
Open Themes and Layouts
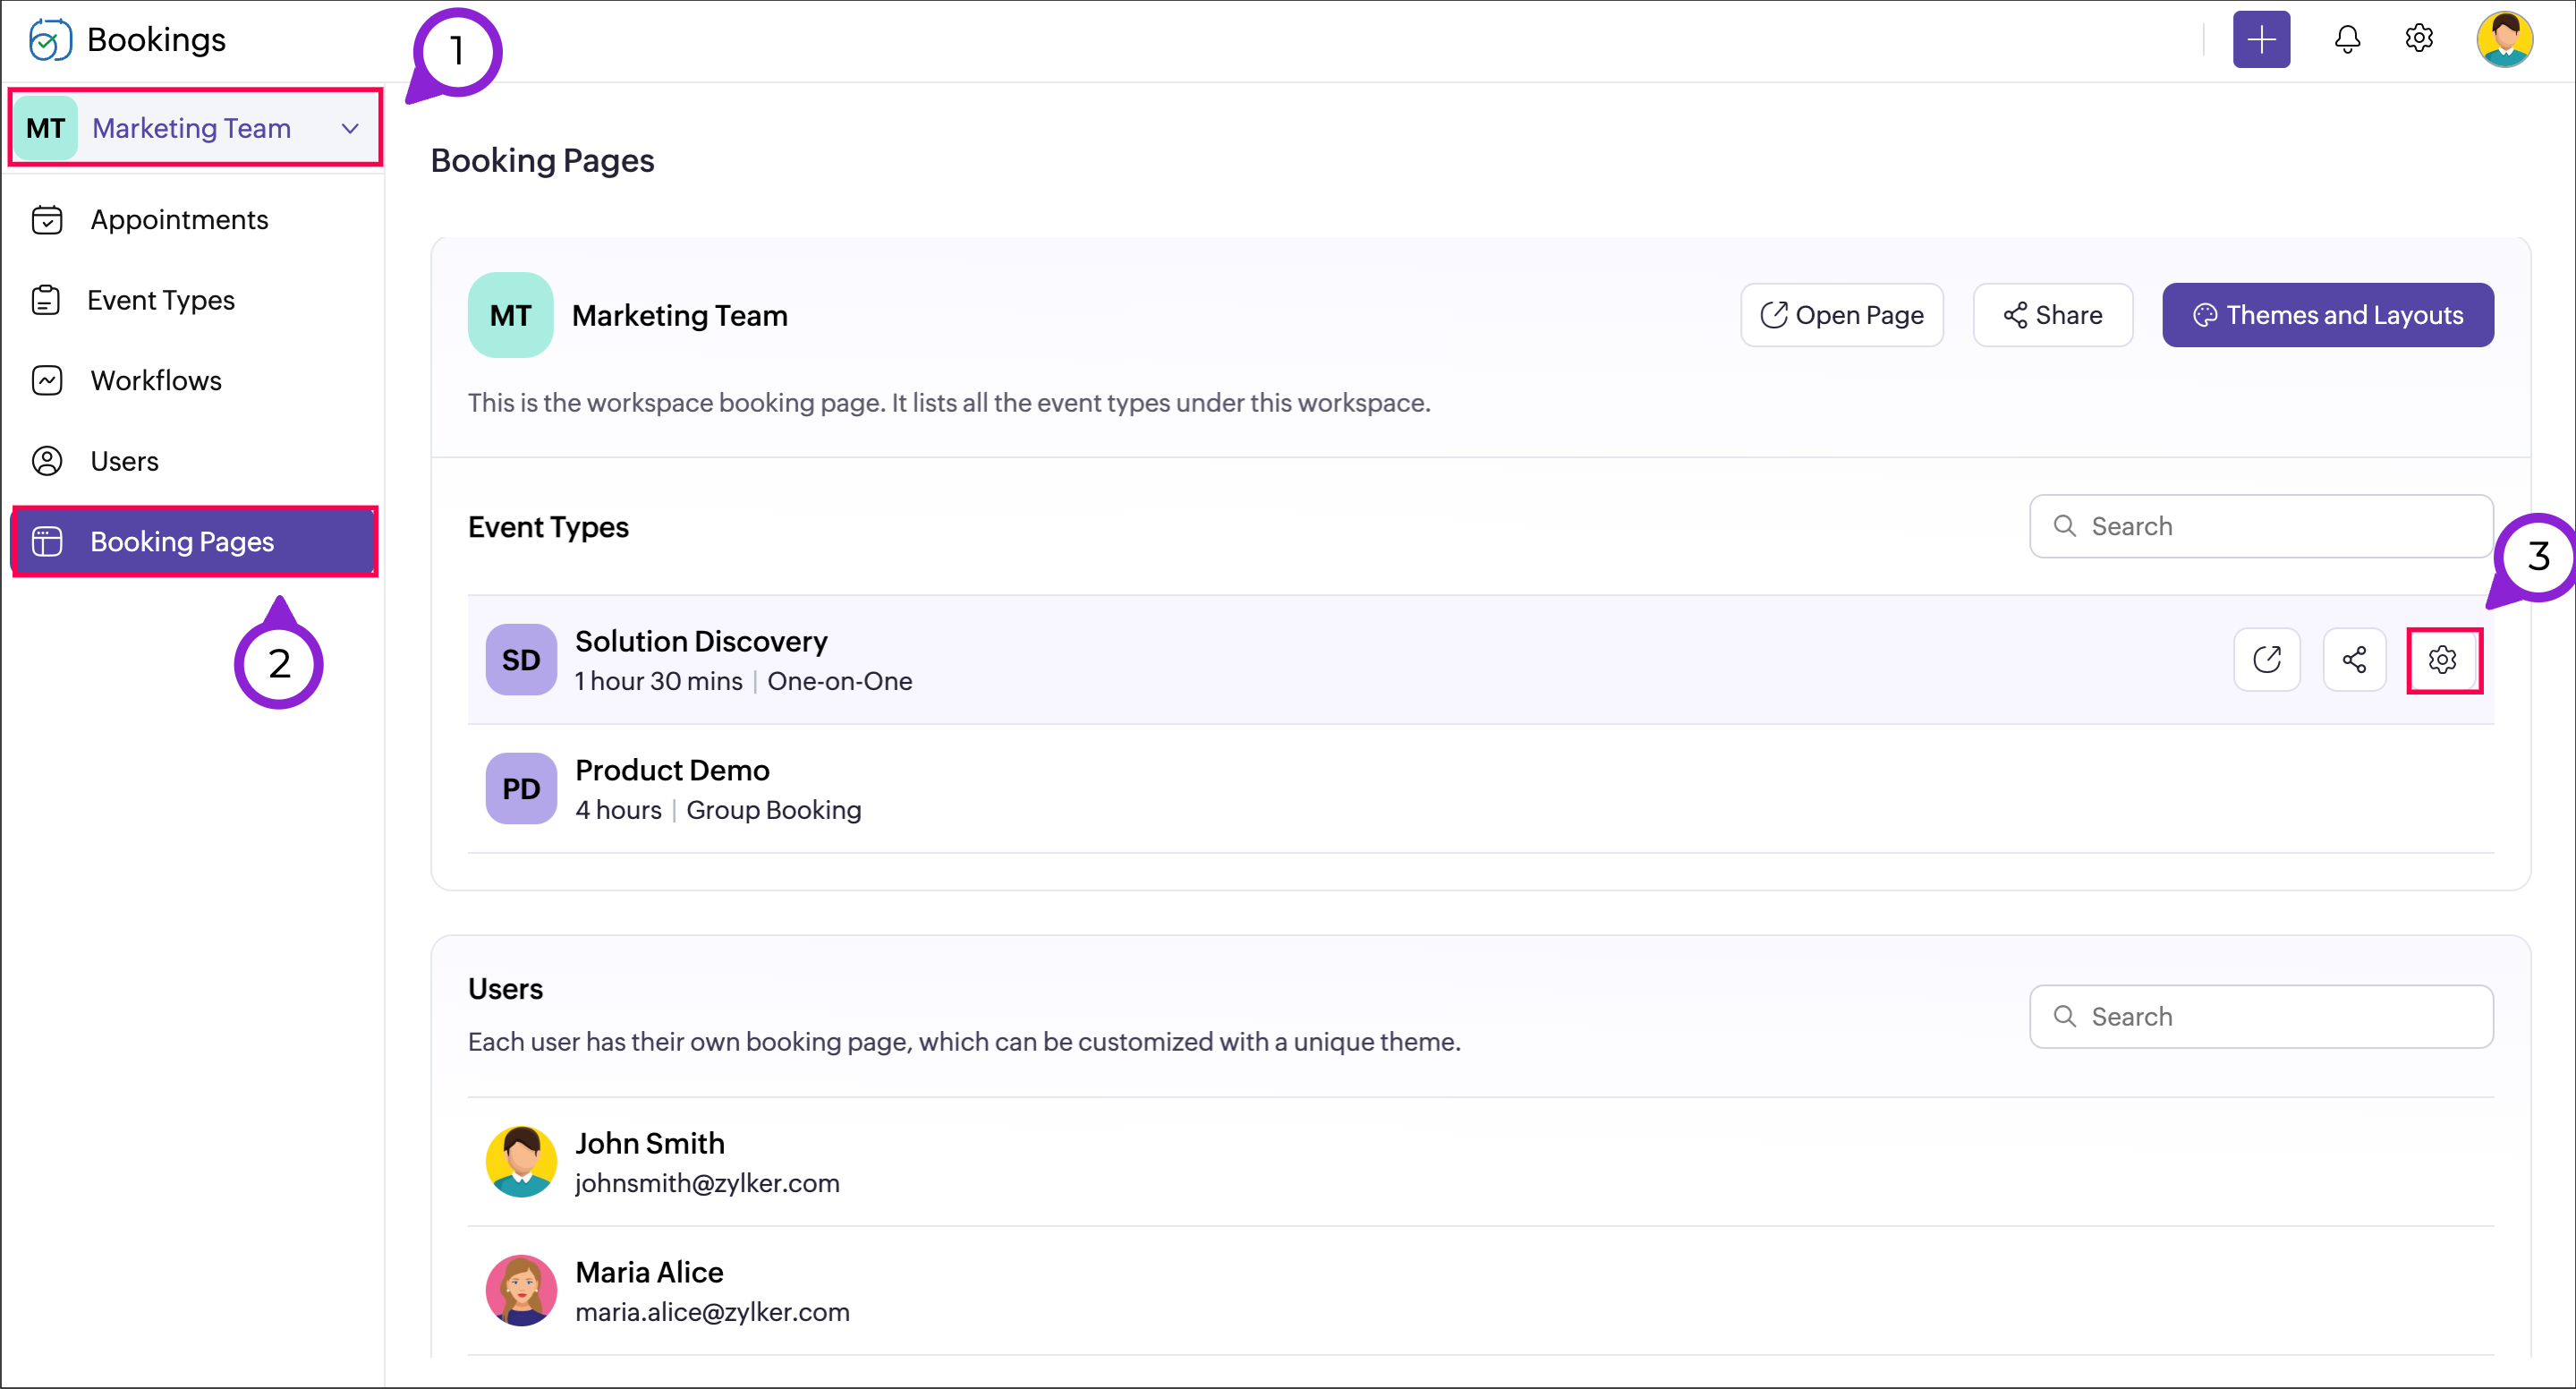pos(2327,315)
